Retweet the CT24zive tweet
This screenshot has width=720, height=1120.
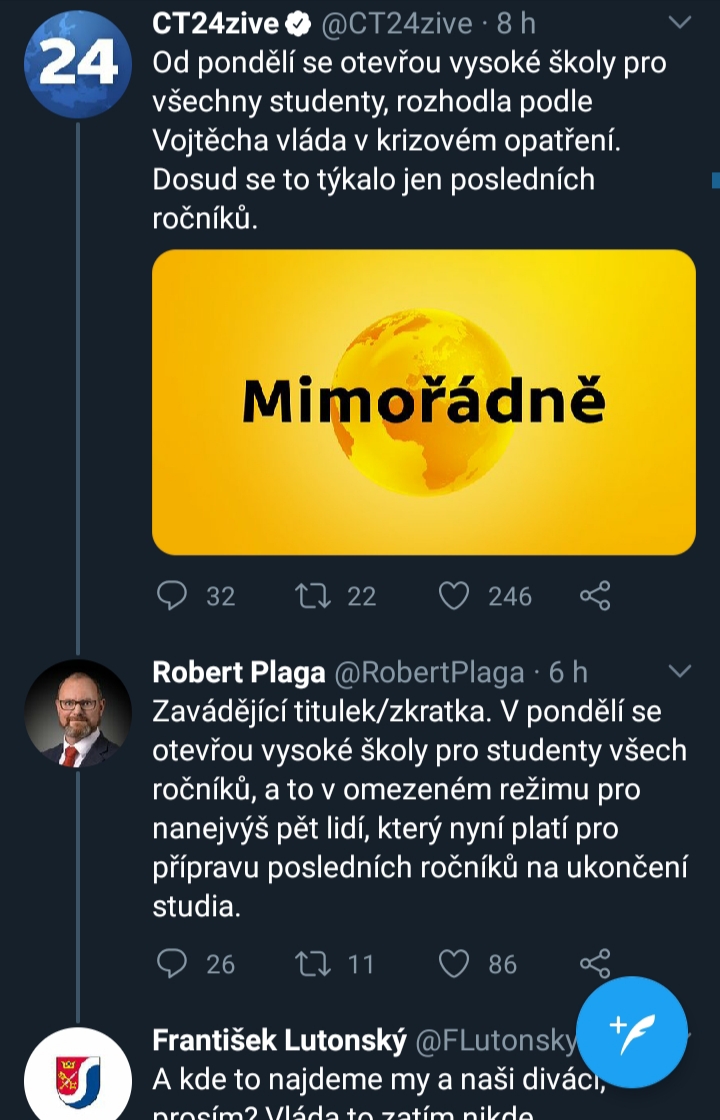click(x=313, y=596)
